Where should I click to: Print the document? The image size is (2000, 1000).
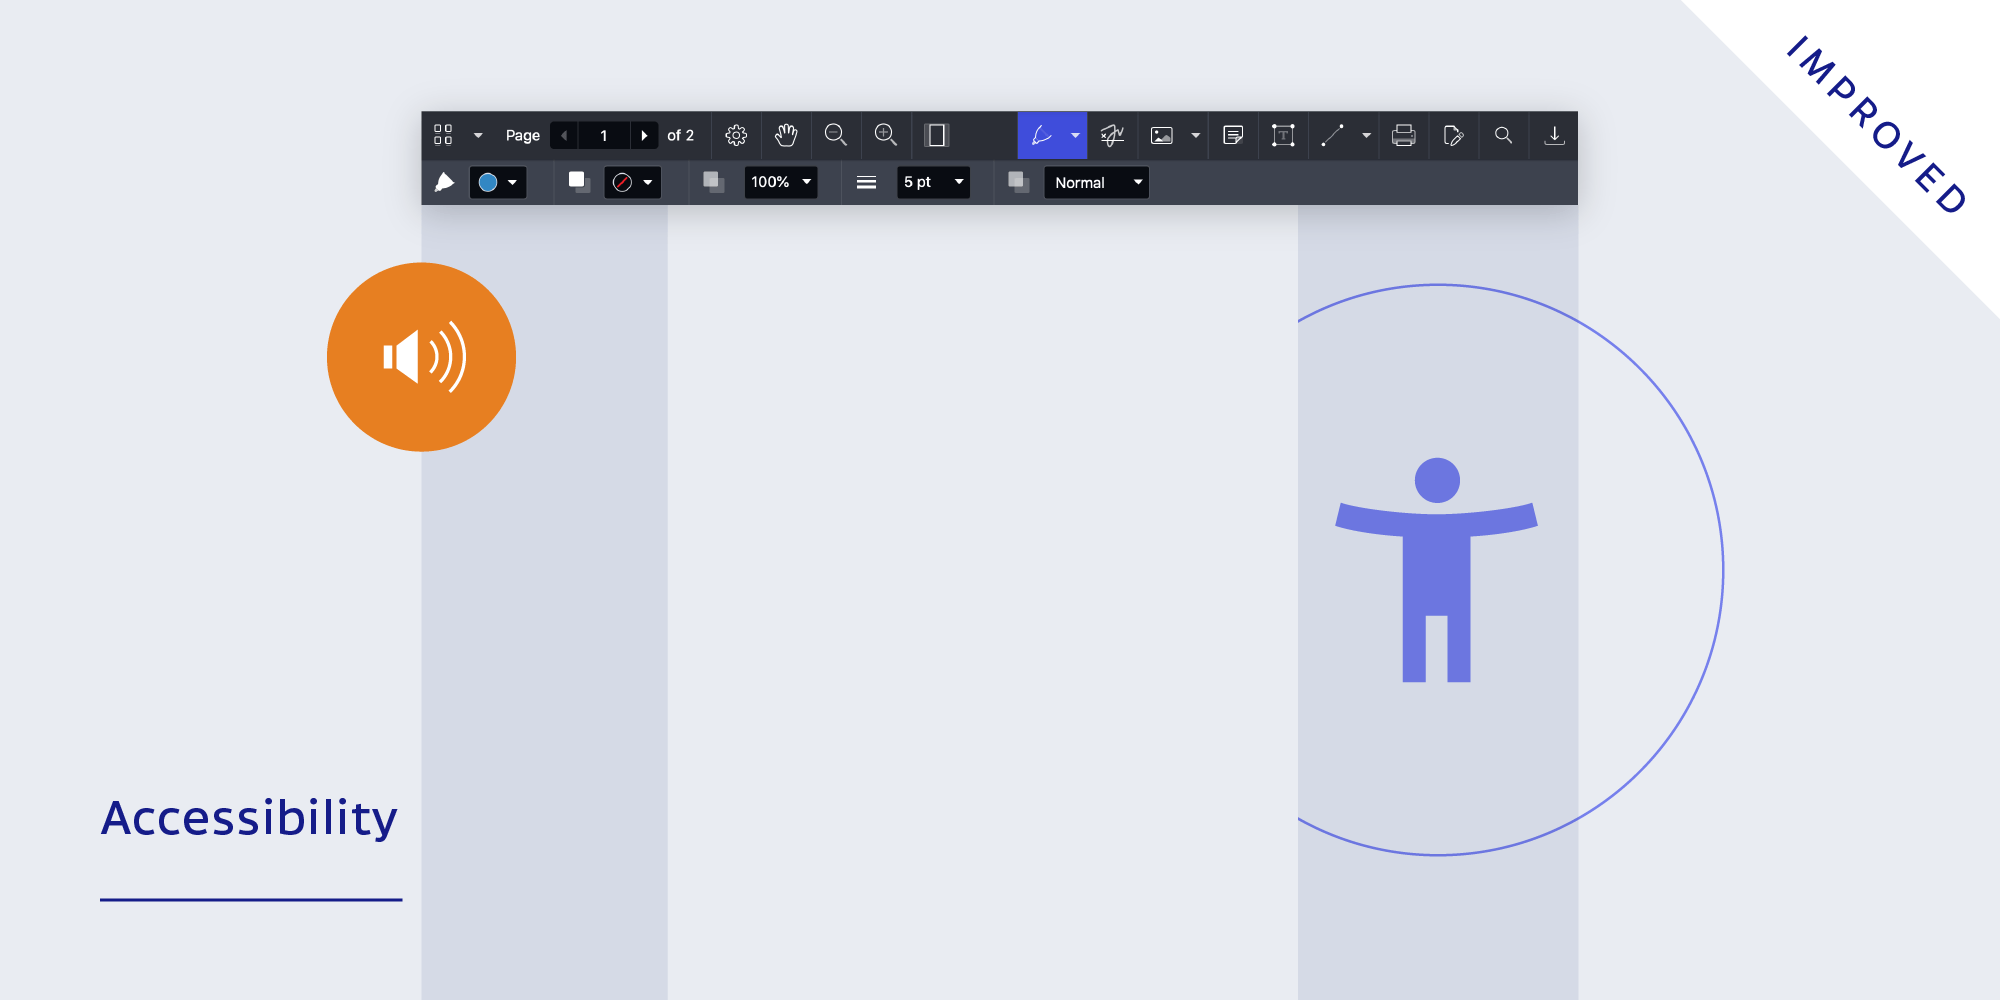coord(1404,135)
